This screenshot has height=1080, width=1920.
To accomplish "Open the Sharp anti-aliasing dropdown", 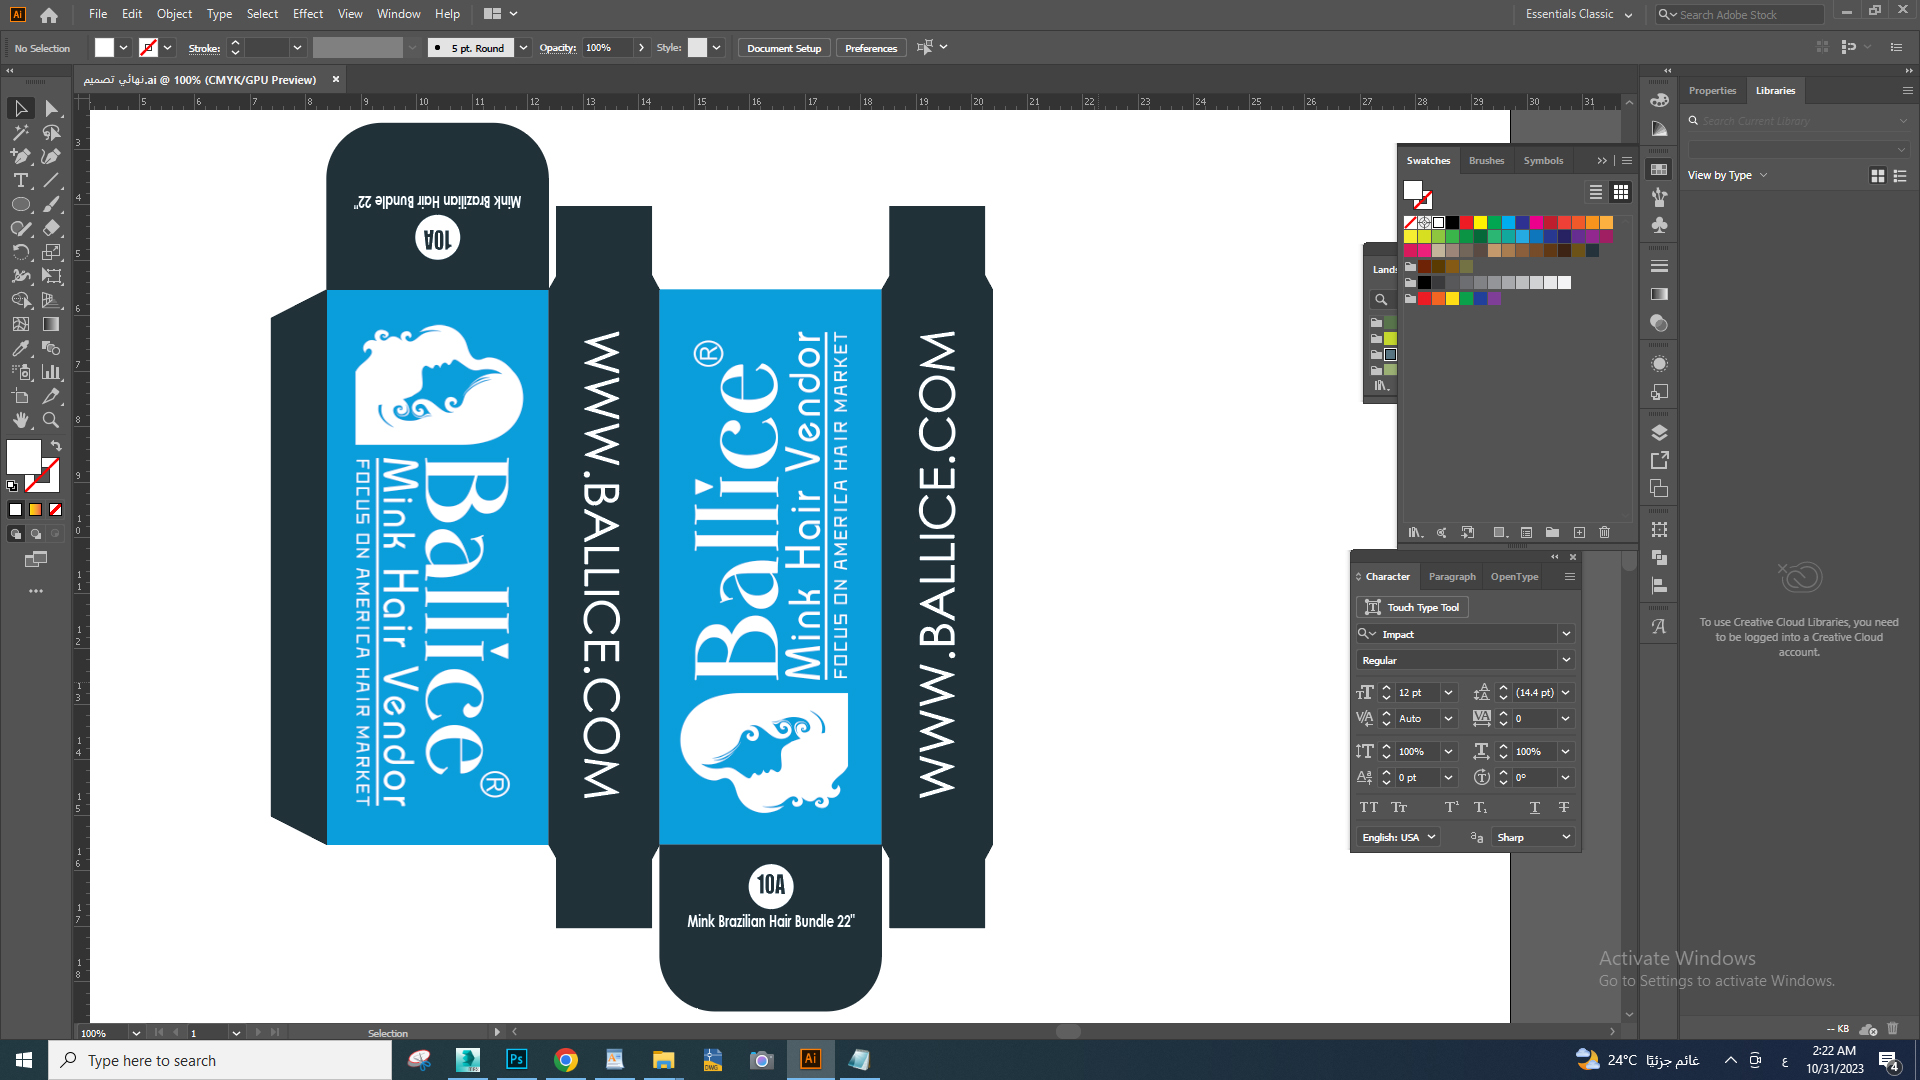I will tap(1533, 837).
